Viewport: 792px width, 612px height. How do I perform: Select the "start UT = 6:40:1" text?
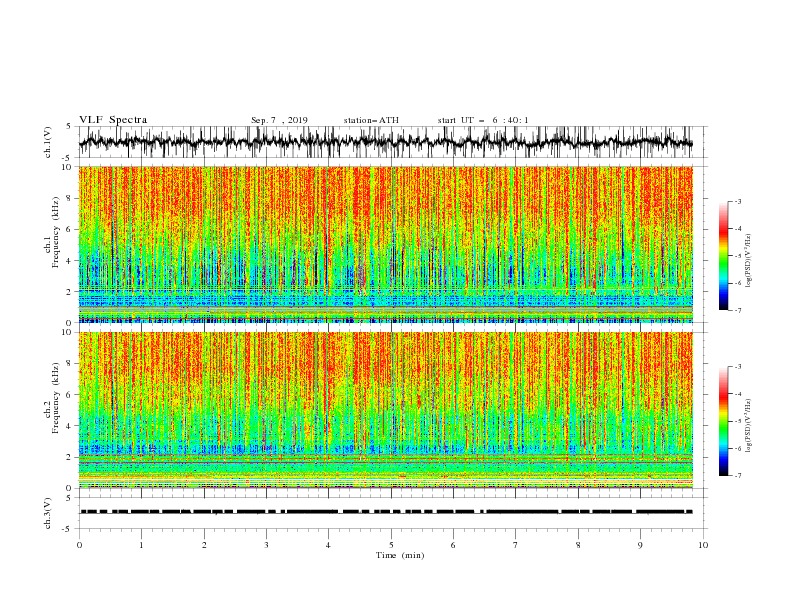pos(483,120)
